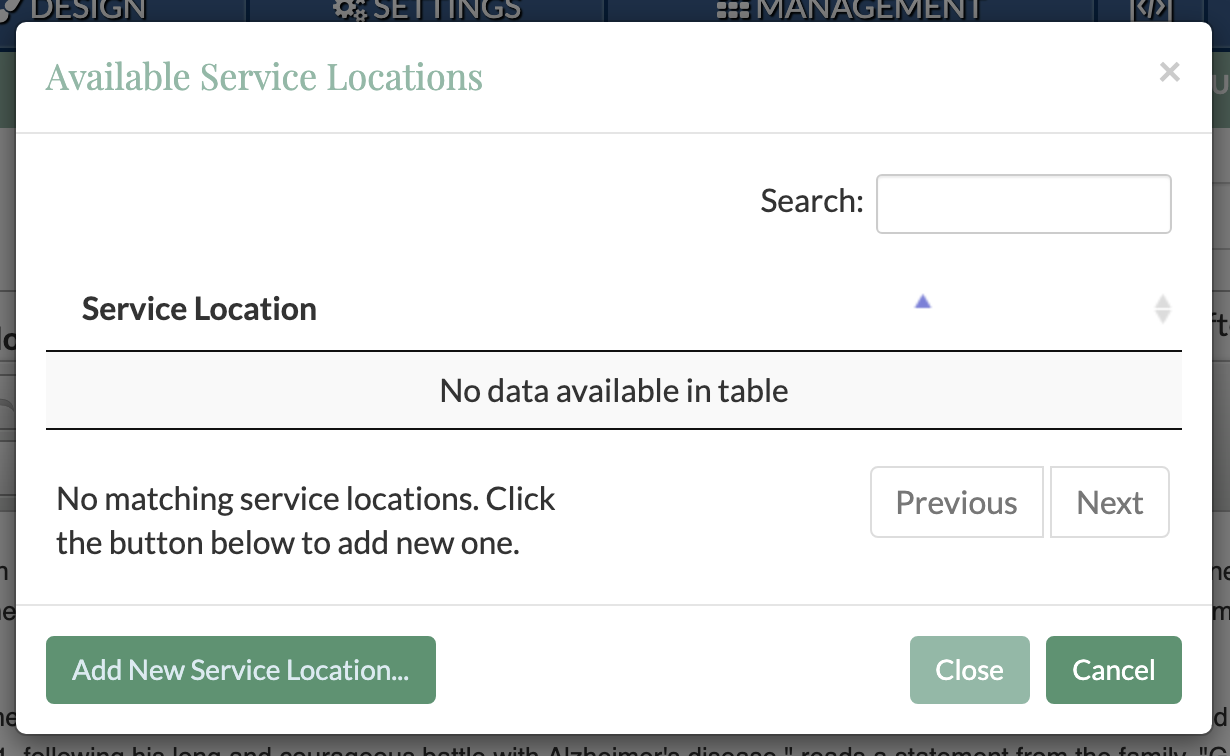Click the Search label text

point(811,201)
